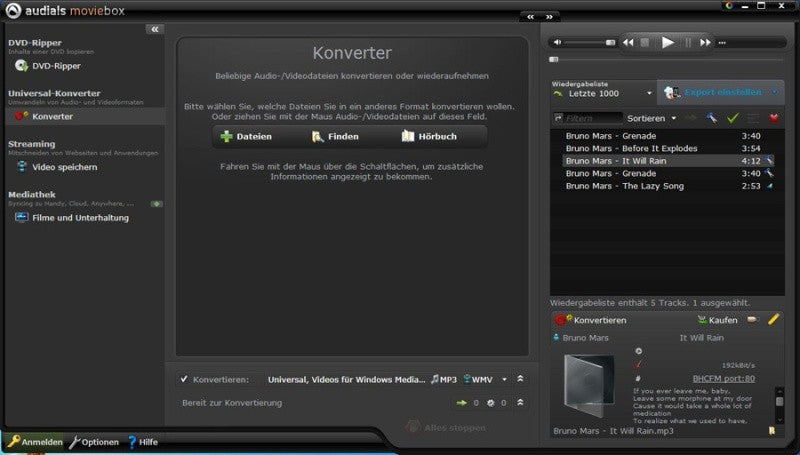The image size is (800, 455).
Task: Click Konvertieren in the track details panel
Action: 591,320
